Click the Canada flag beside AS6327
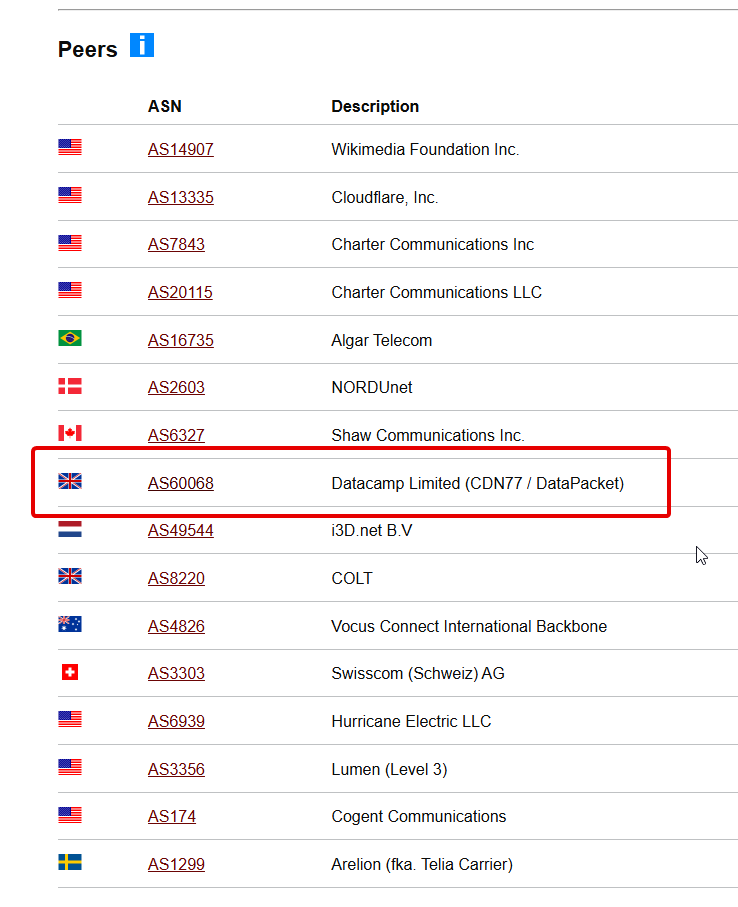 point(70,433)
